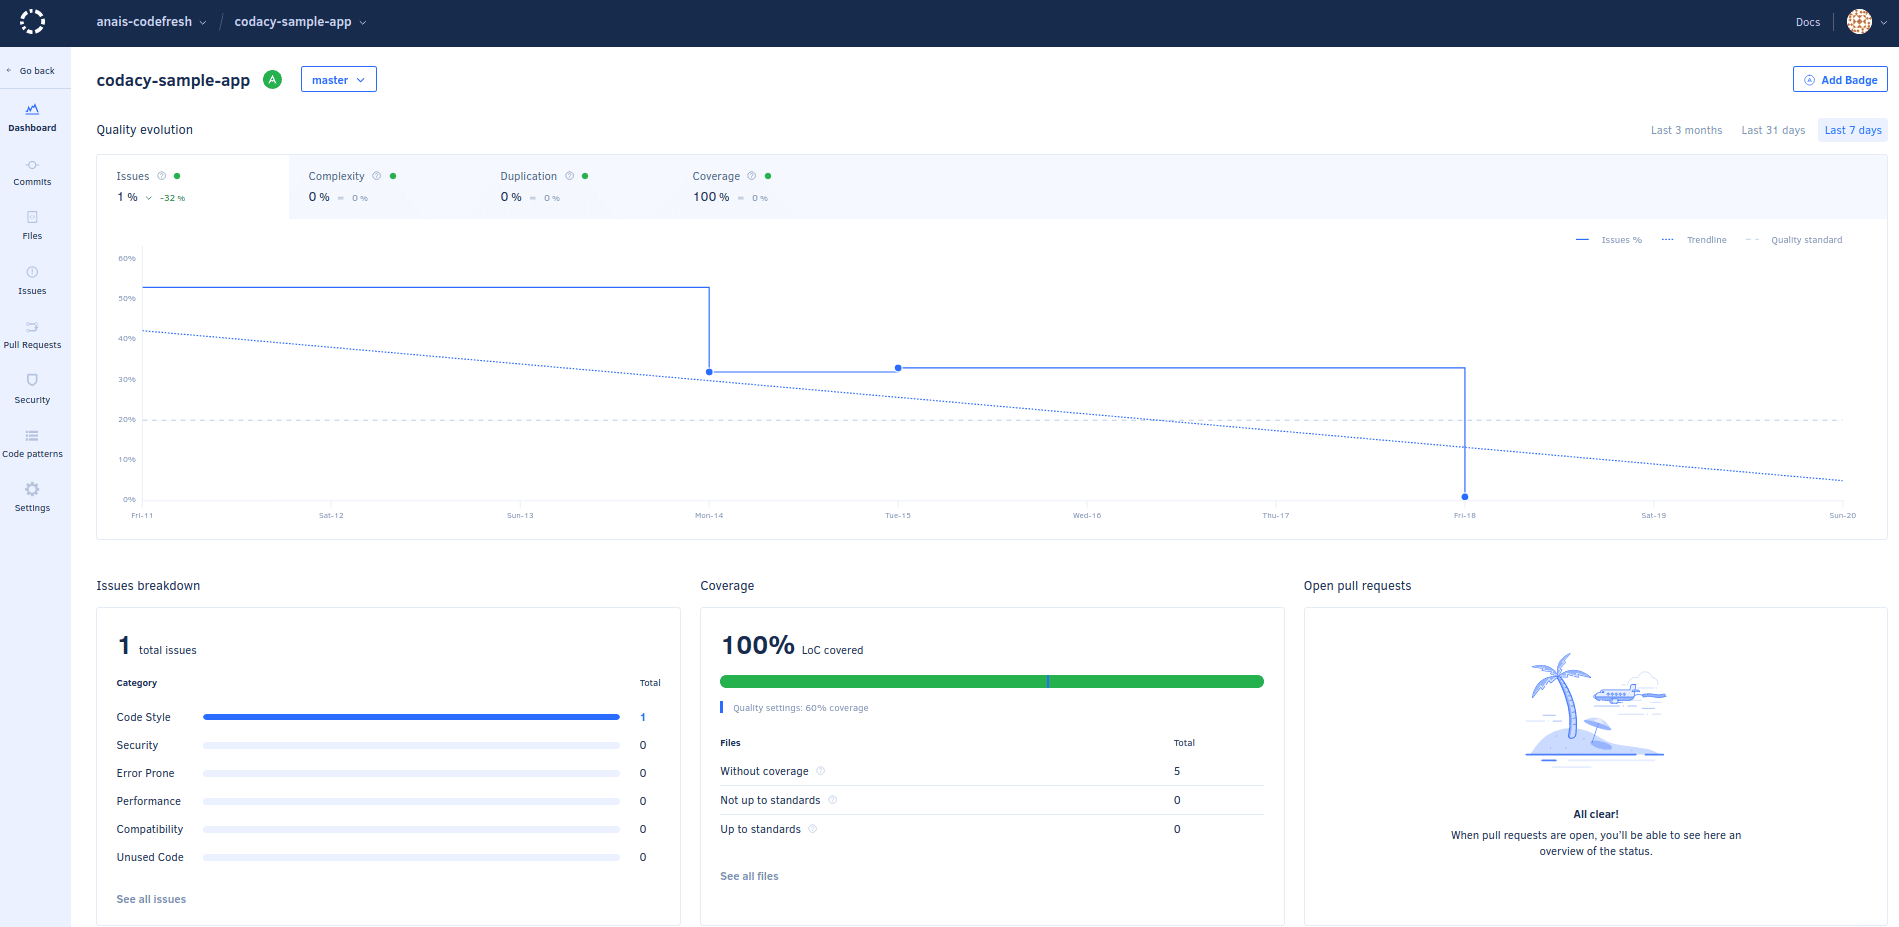Switch to the Last 31 days range
Screen dimensions: 1899x927
click(1772, 130)
